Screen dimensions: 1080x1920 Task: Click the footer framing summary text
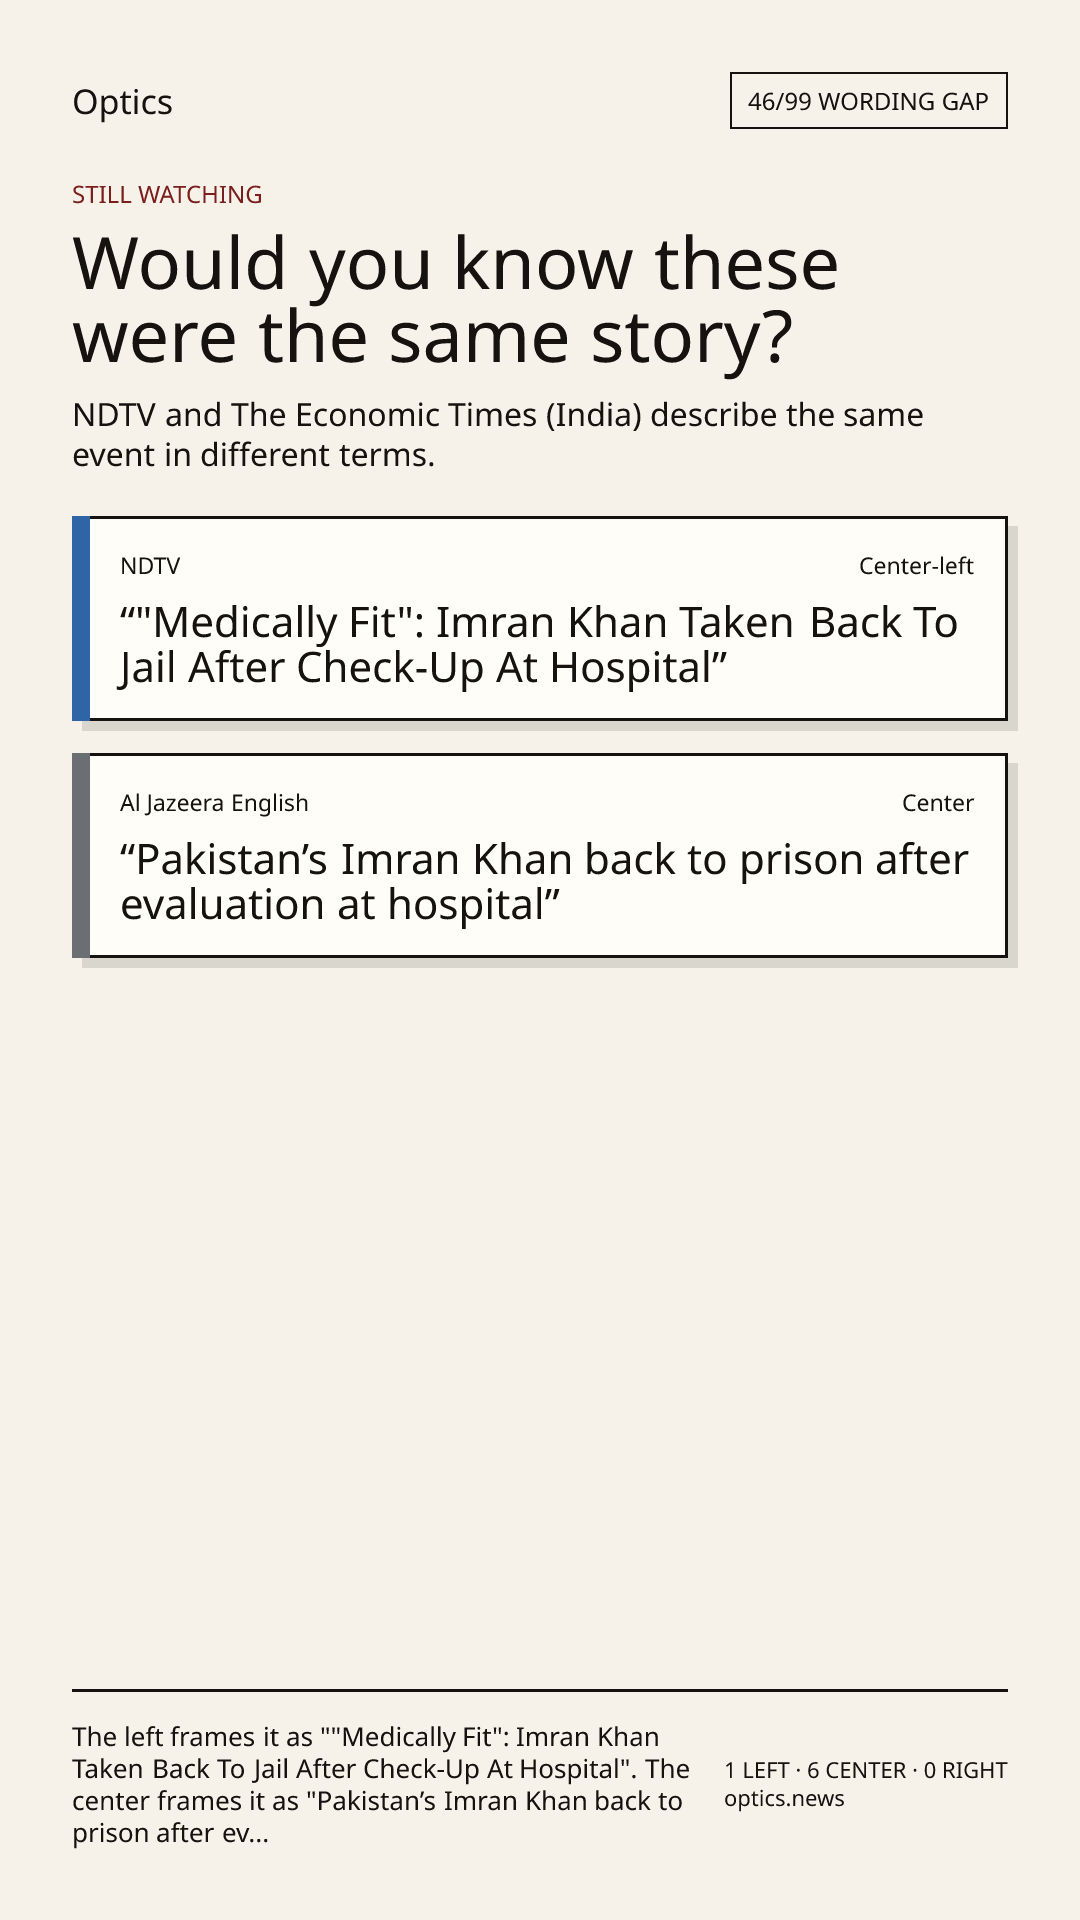[x=381, y=1785]
